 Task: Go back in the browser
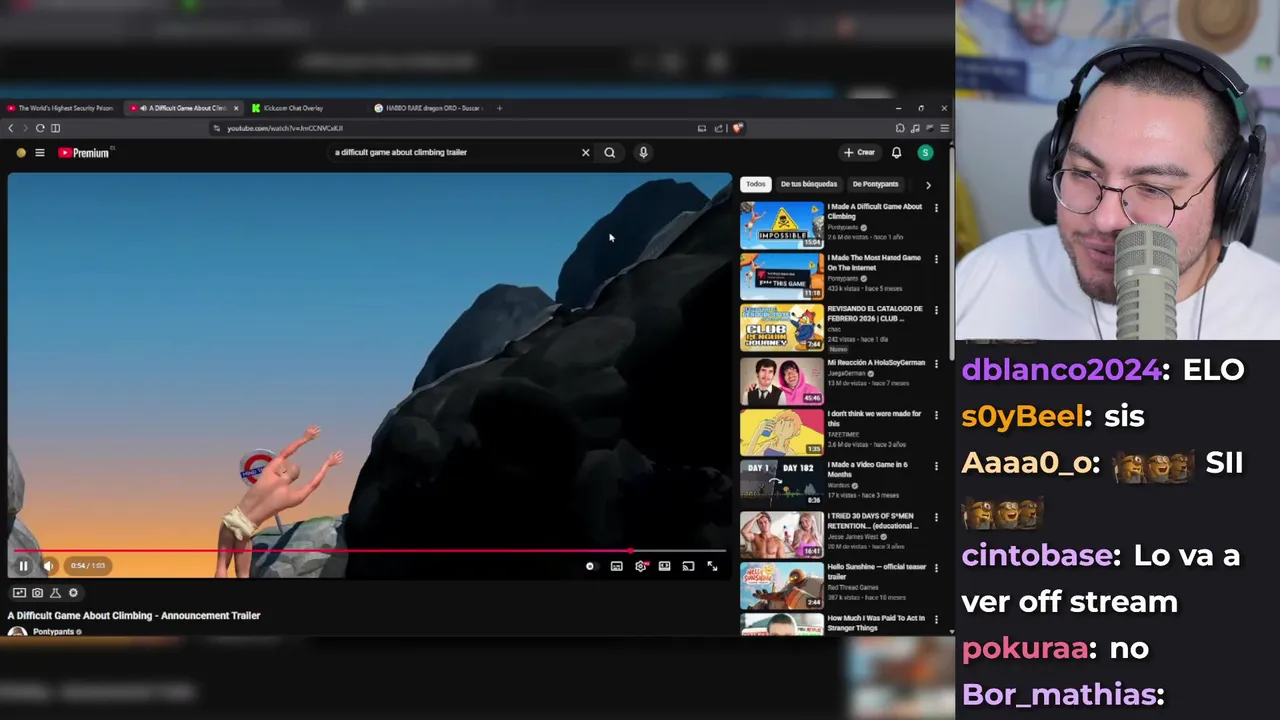click(11, 128)
